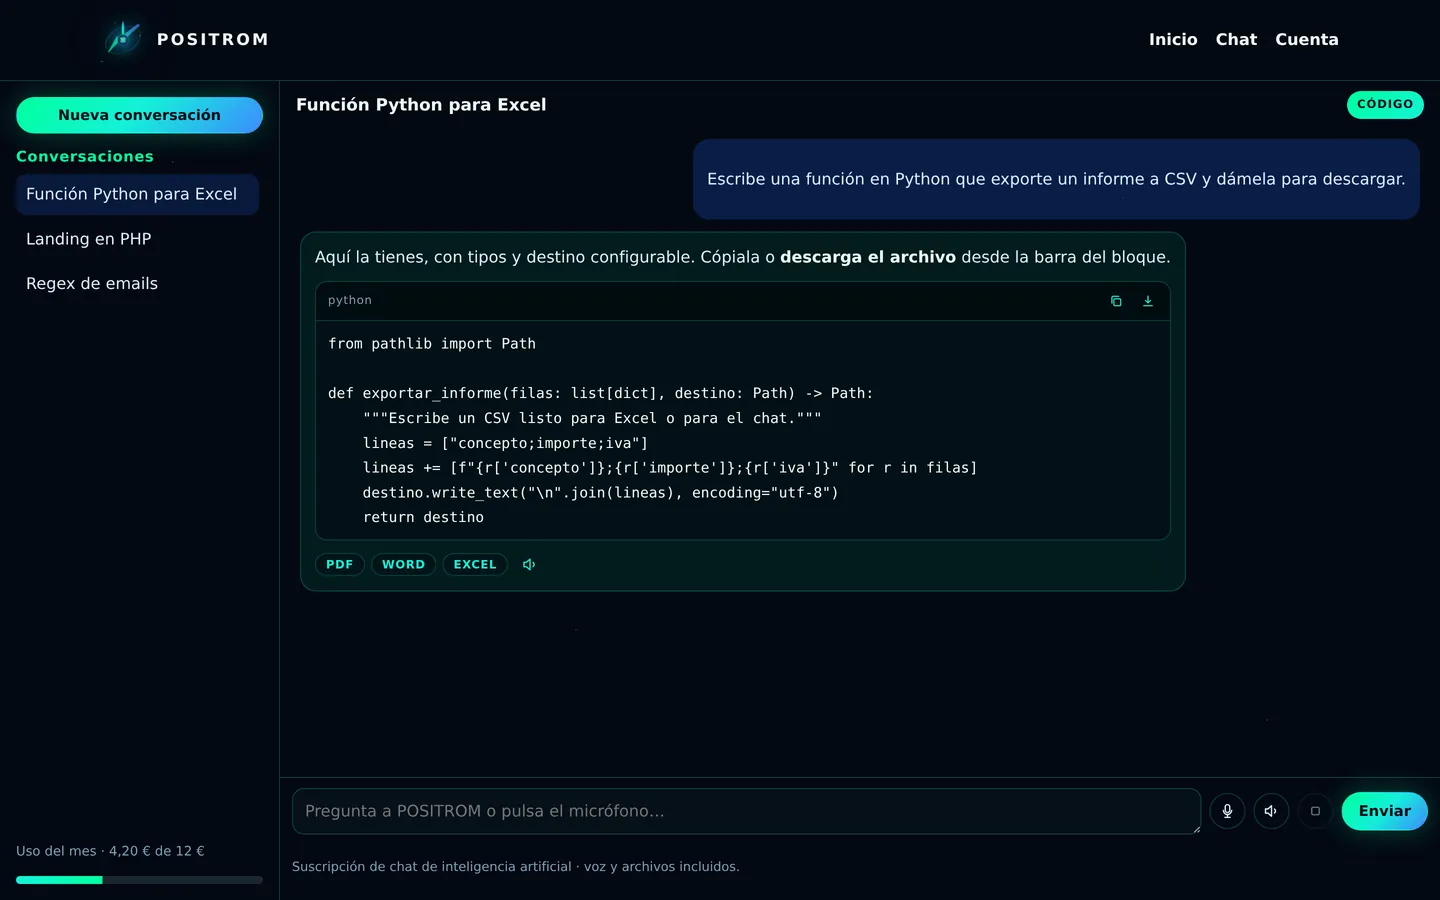Click the 'python' language label

point(350,300)
